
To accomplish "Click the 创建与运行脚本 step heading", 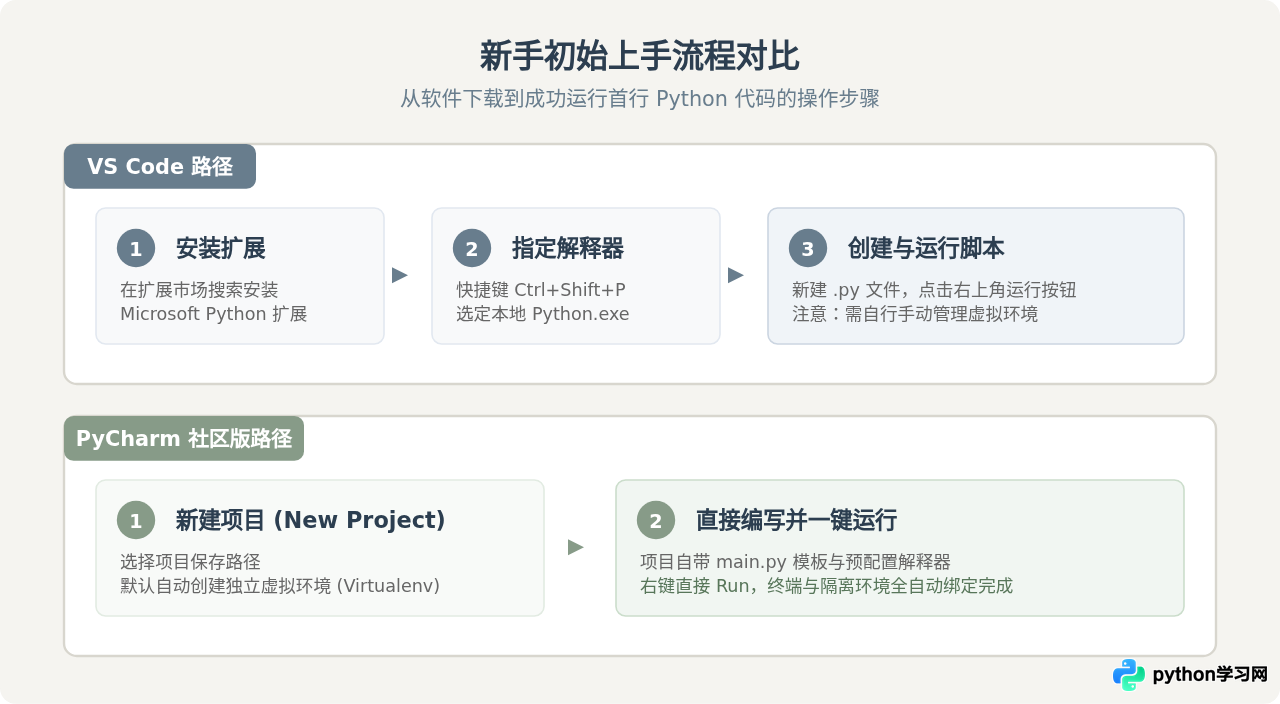I will click(926, 248).
